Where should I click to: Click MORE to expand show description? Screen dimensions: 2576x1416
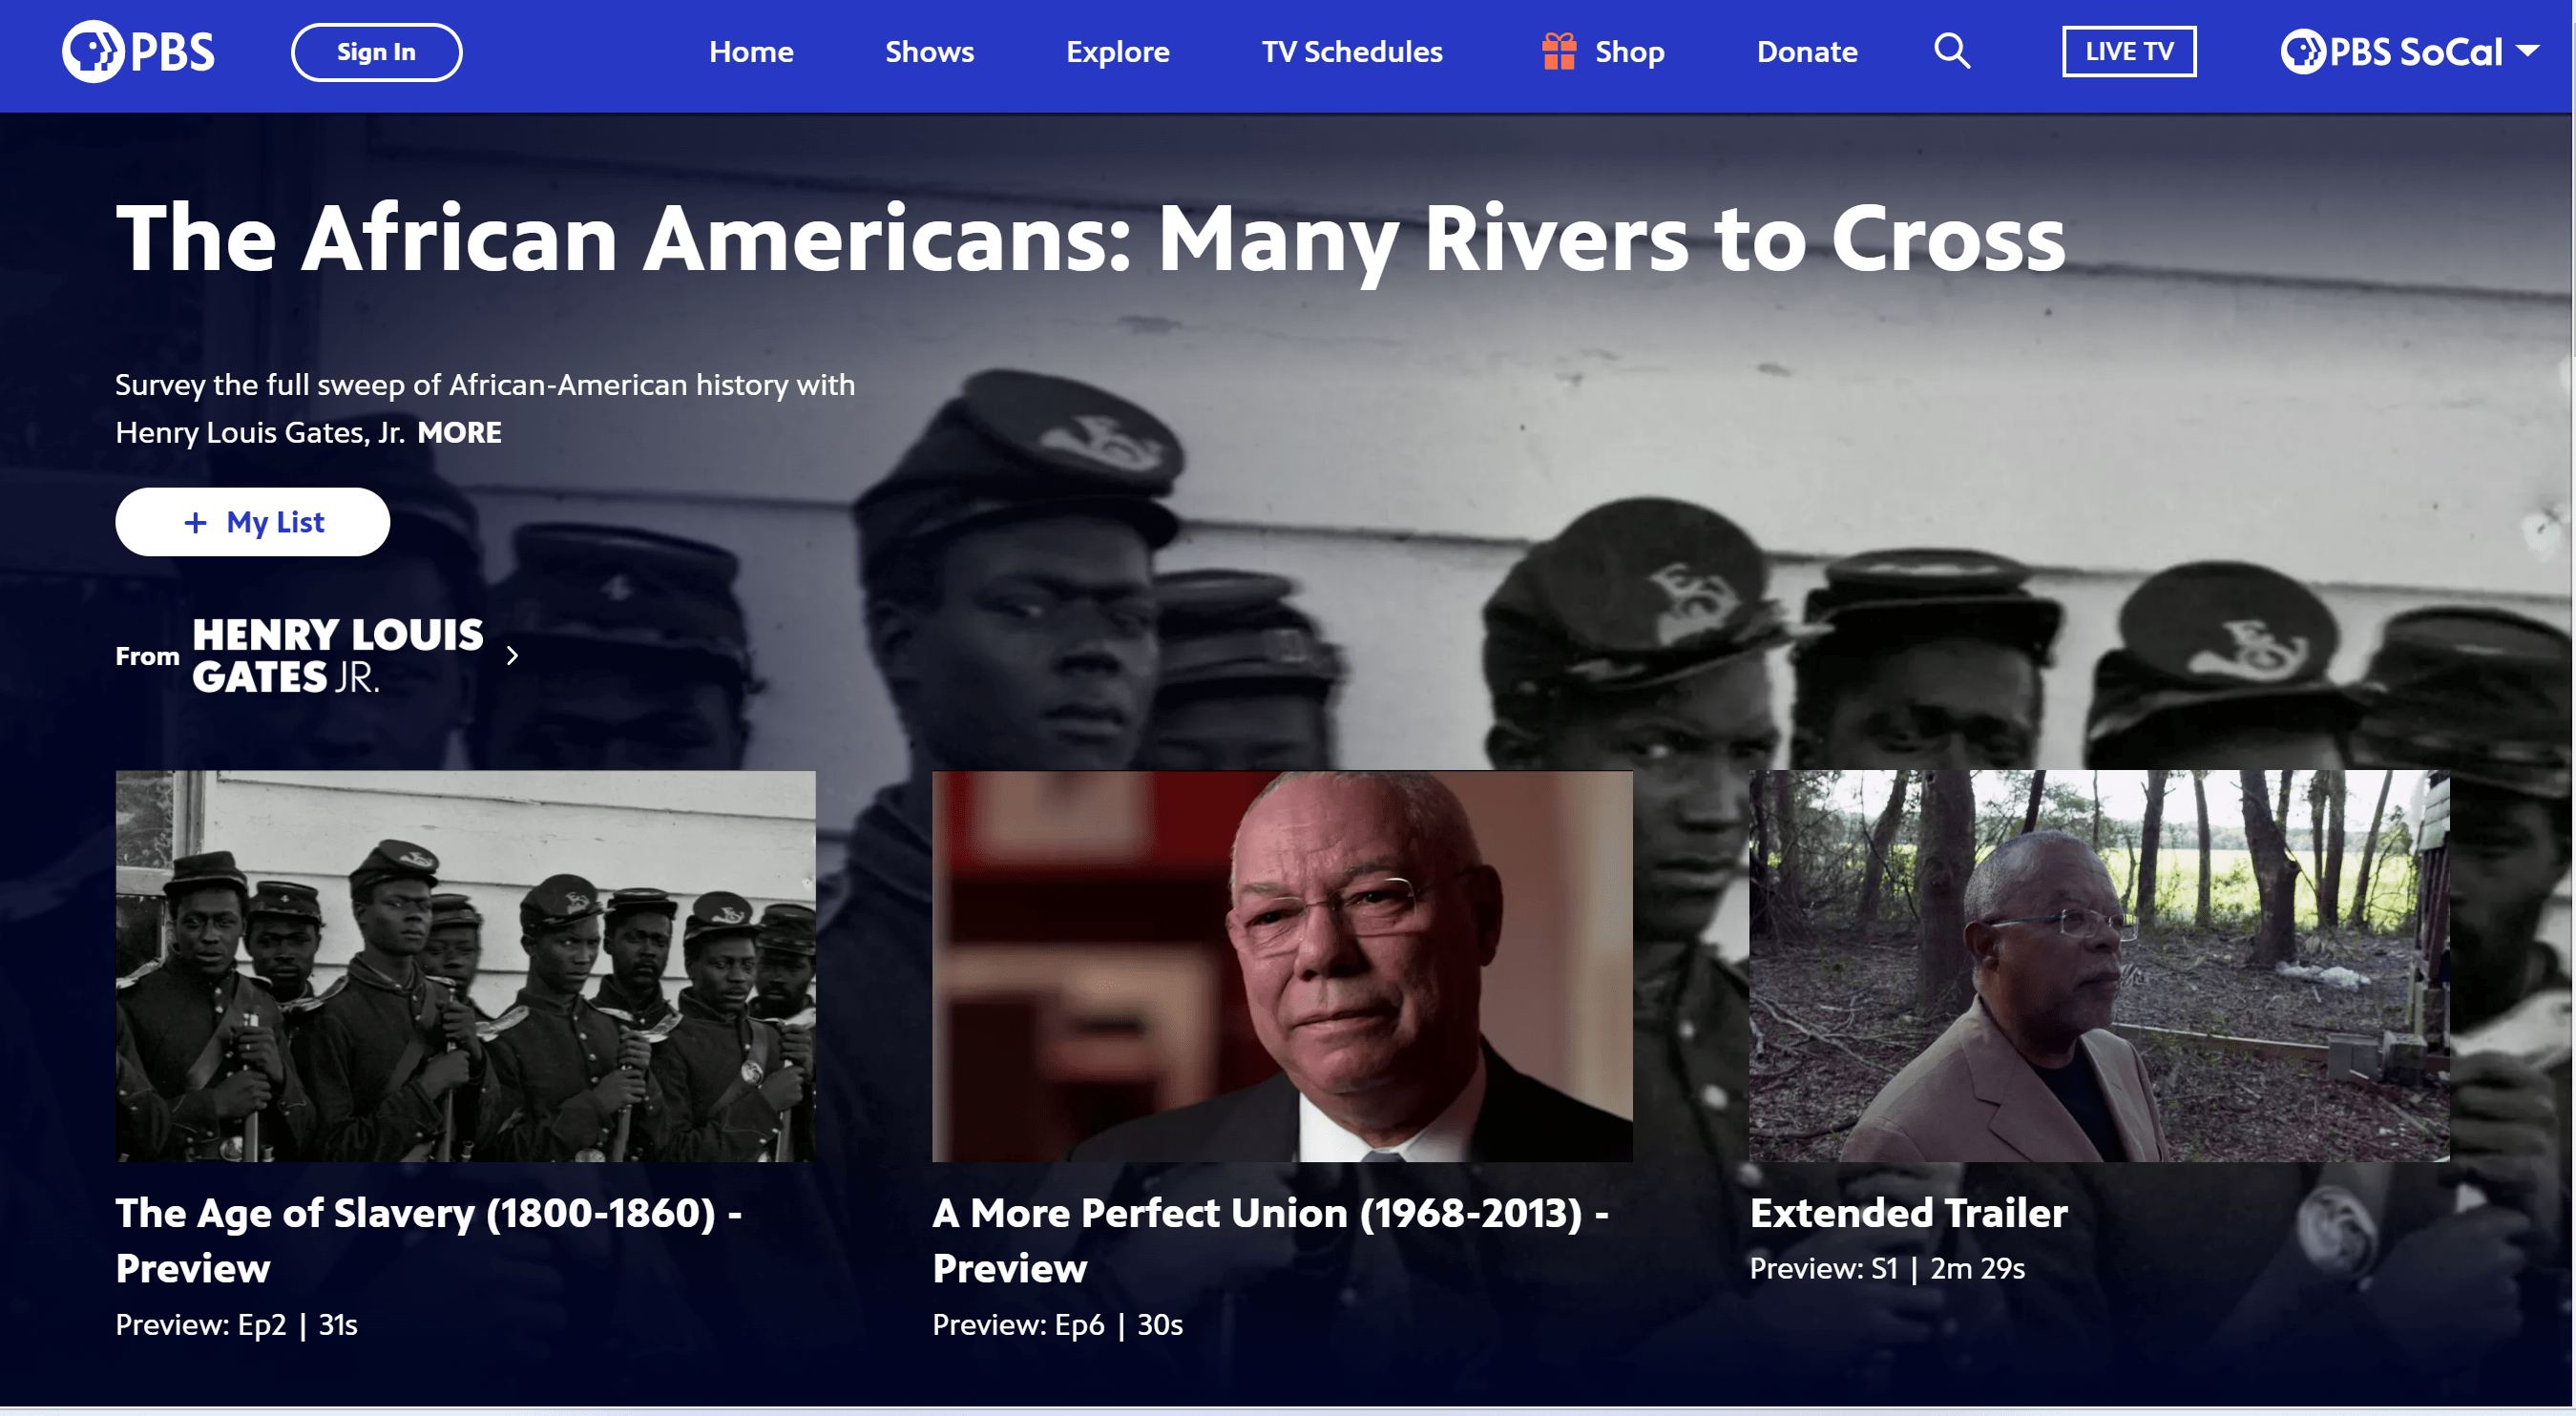pos(459,433)
